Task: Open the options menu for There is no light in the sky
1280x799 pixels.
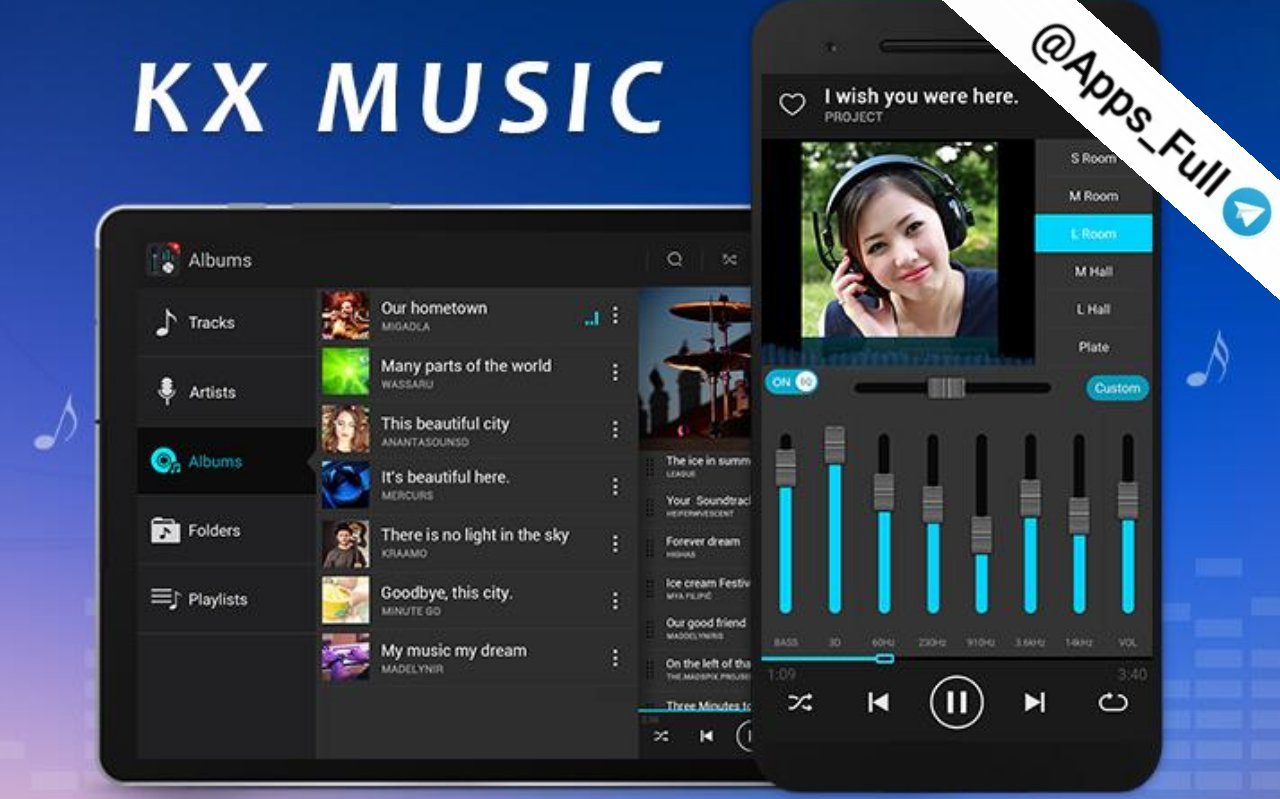Action: (x=615, y=544)
